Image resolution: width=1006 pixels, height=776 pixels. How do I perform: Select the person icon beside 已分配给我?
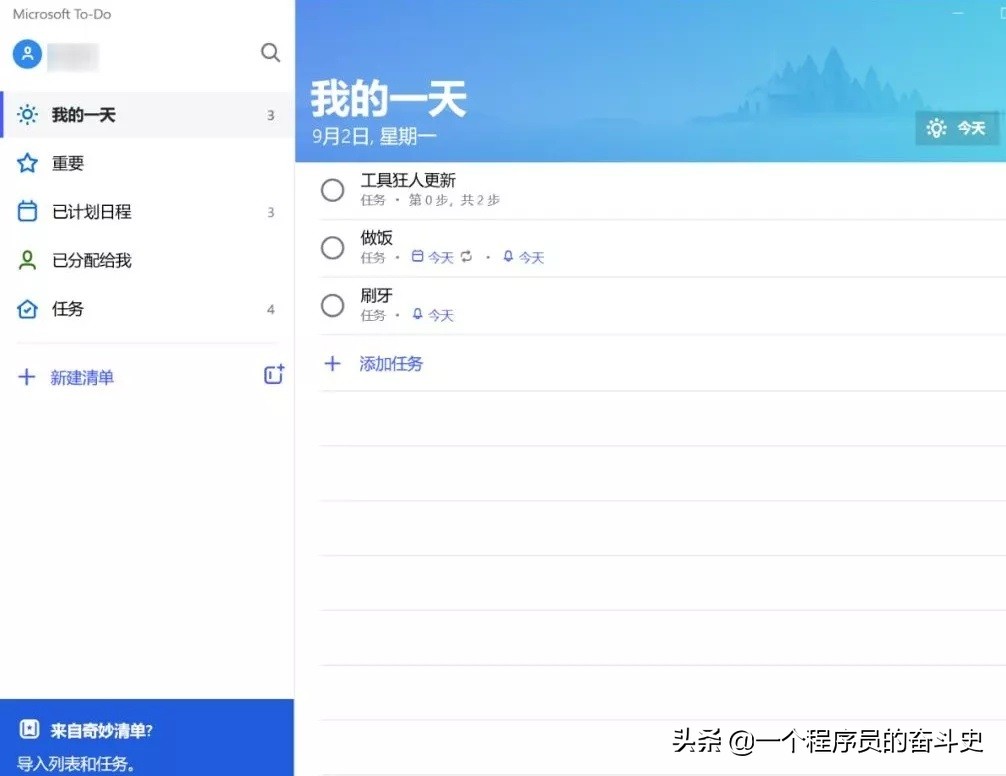point(27,260)
